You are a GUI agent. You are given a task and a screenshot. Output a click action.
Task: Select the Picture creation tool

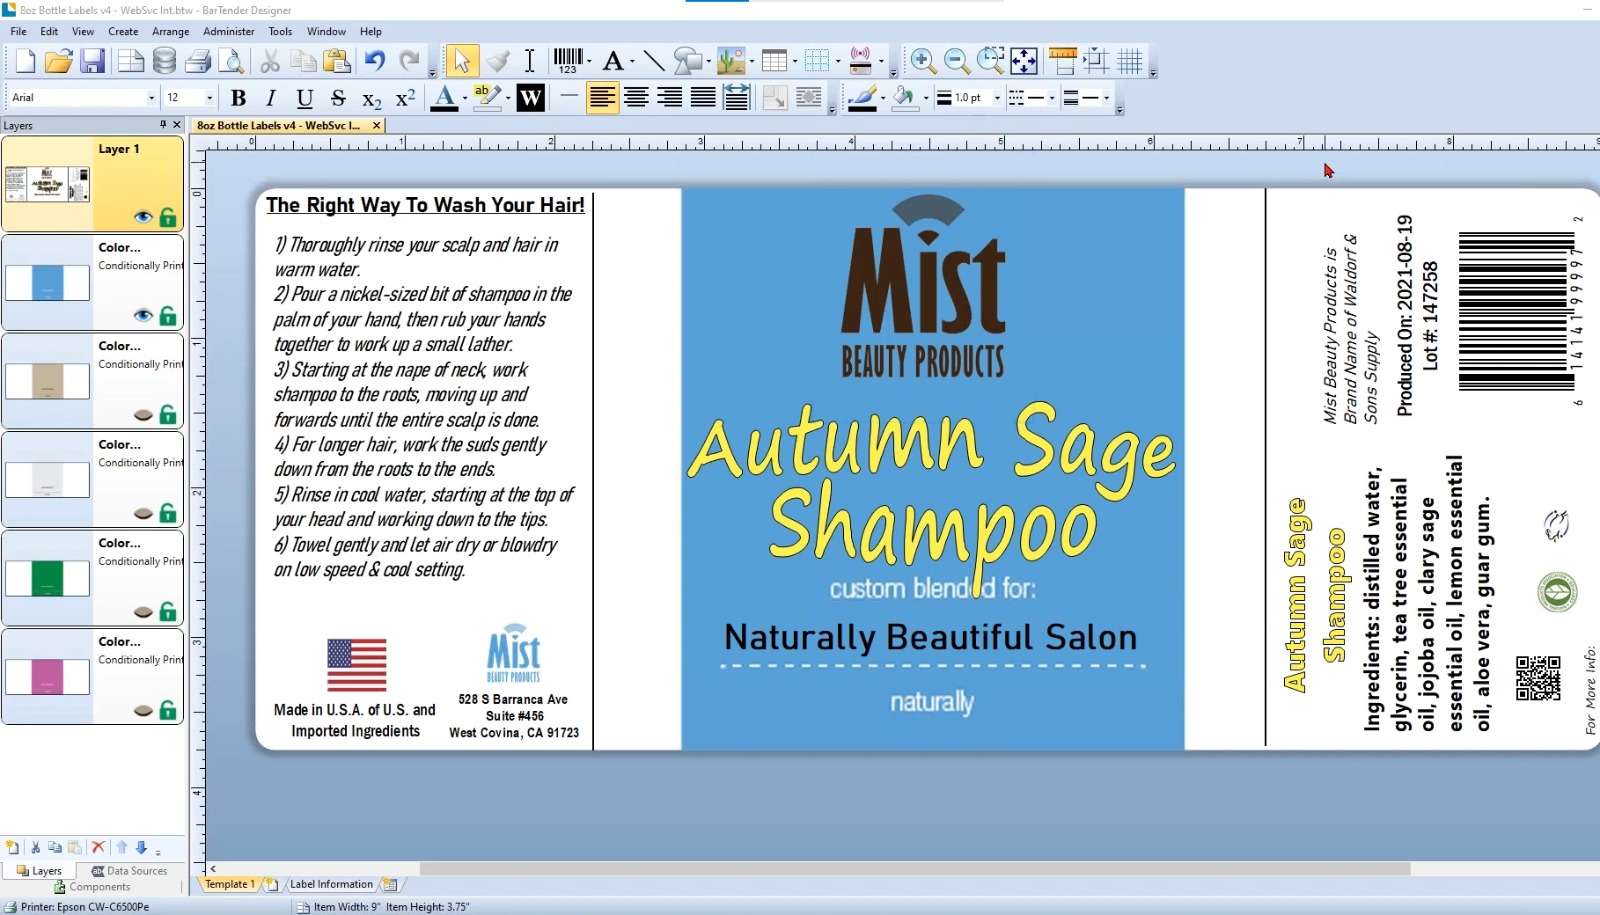tap(731, 62)
